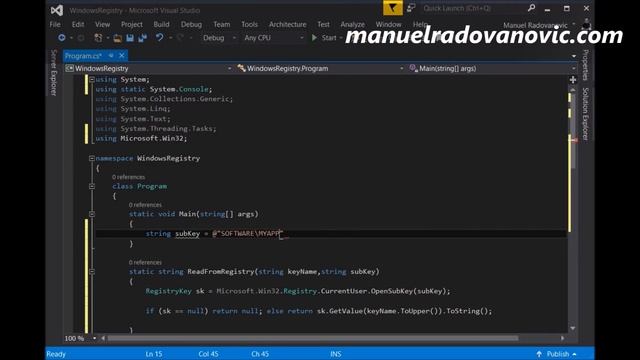Open the Project menu
Image resolution: width=640 pixels, height=360 pixels.
click(132, 24)
